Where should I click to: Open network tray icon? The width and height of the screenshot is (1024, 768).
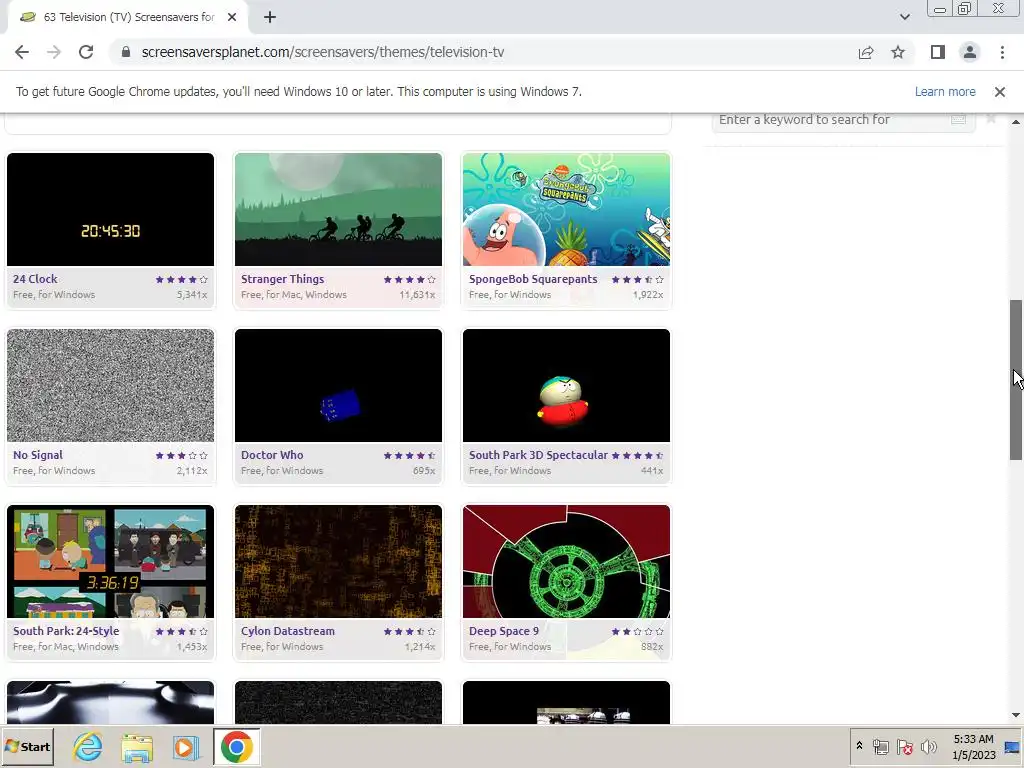880,746
